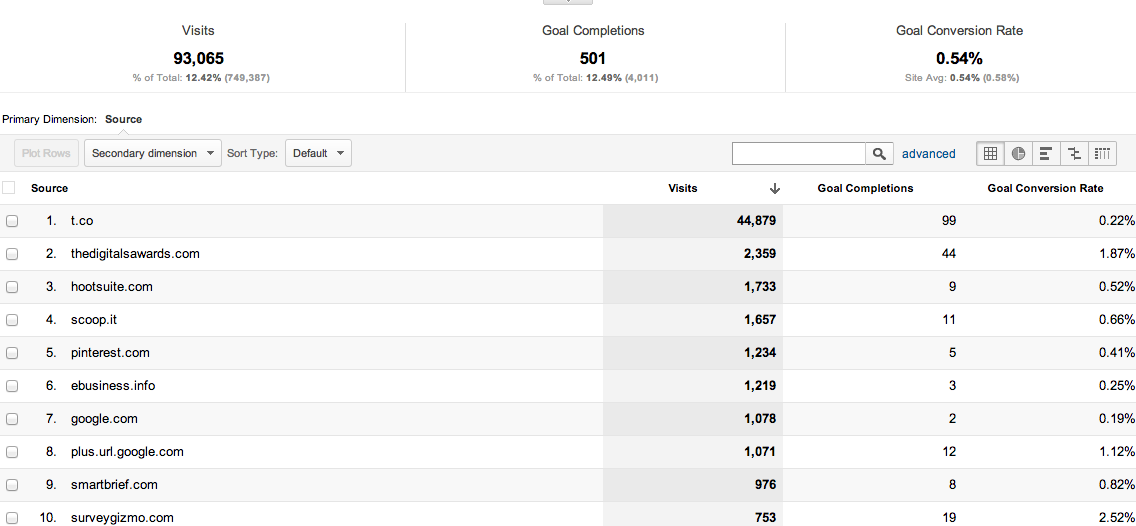The image size is (1136, 526).
Task: Tick the checkbox for the t.co row
Action: 12,221
